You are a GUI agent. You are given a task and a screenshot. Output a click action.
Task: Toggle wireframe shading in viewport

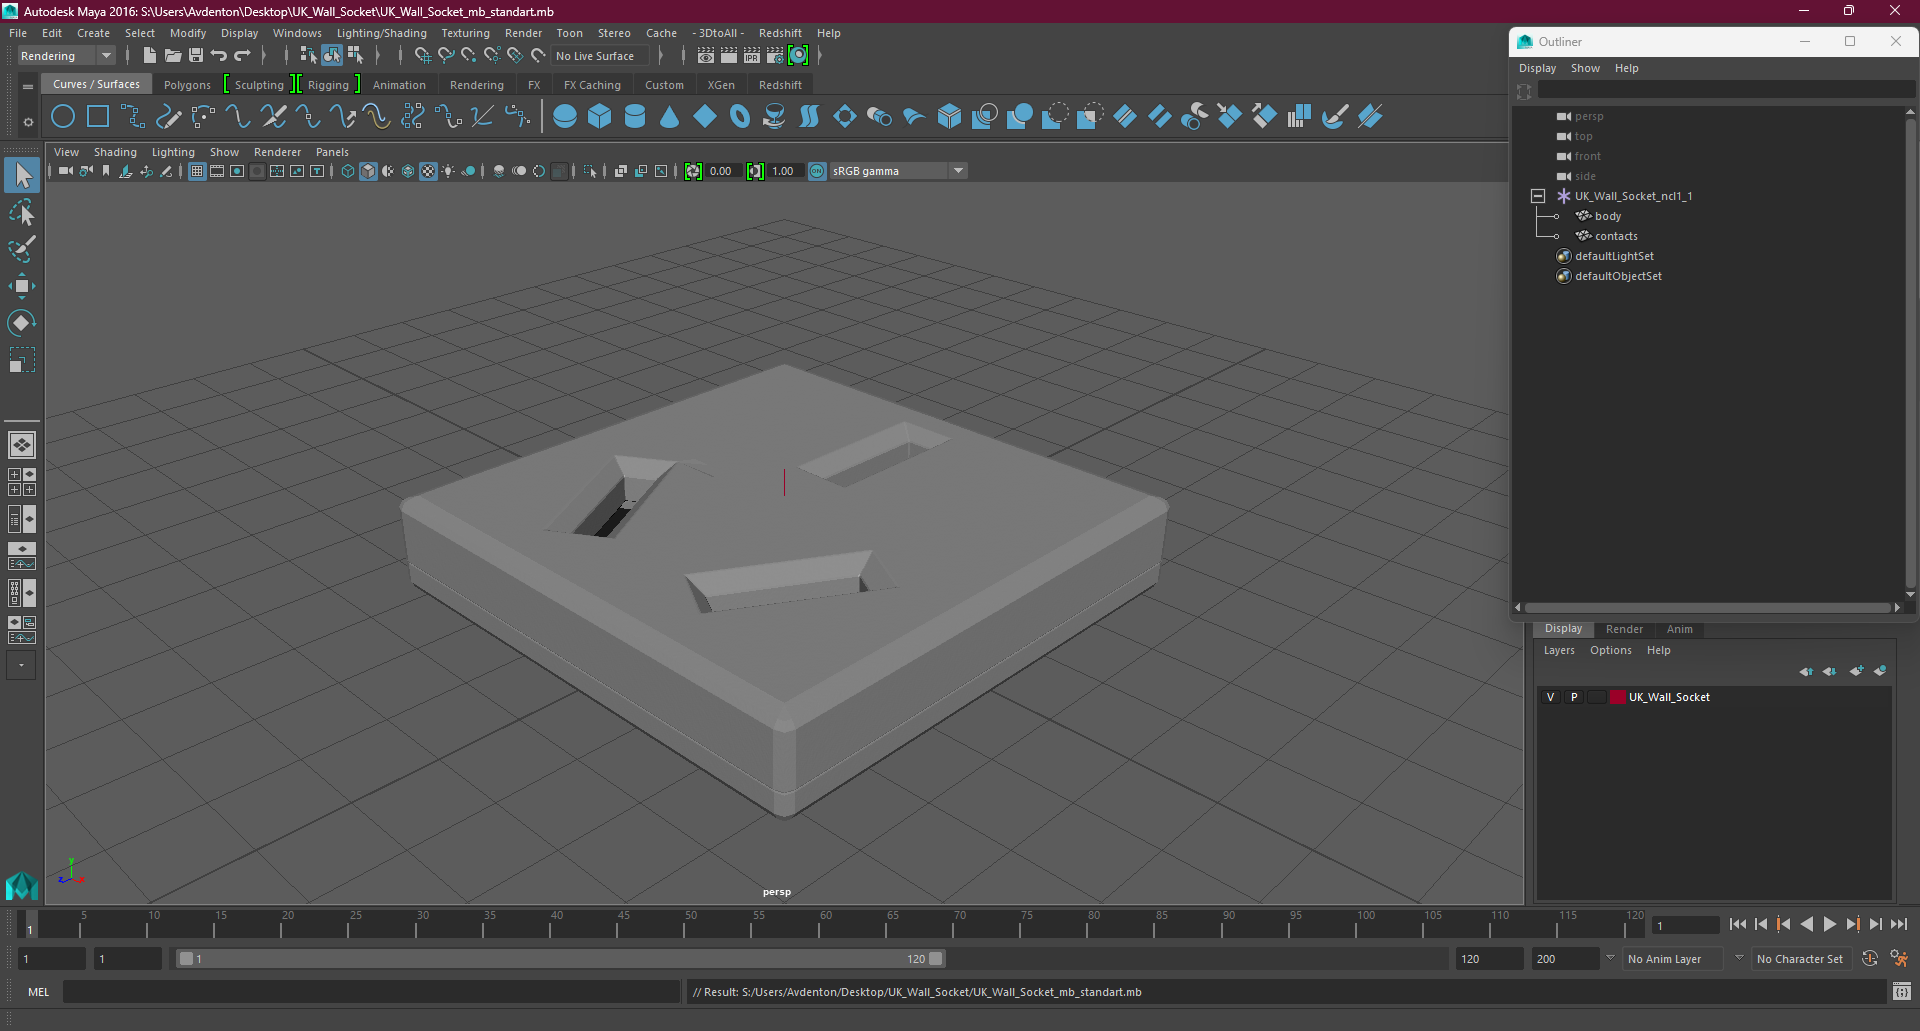348,171
